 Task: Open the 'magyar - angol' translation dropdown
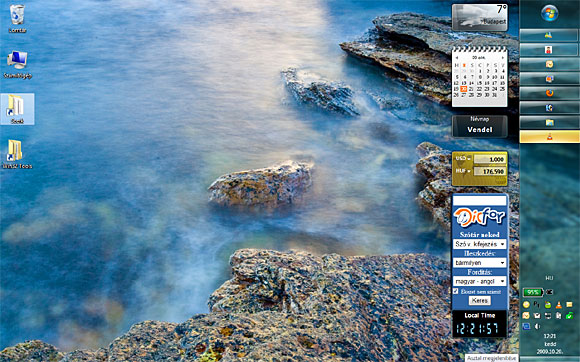tap(480, 281)
